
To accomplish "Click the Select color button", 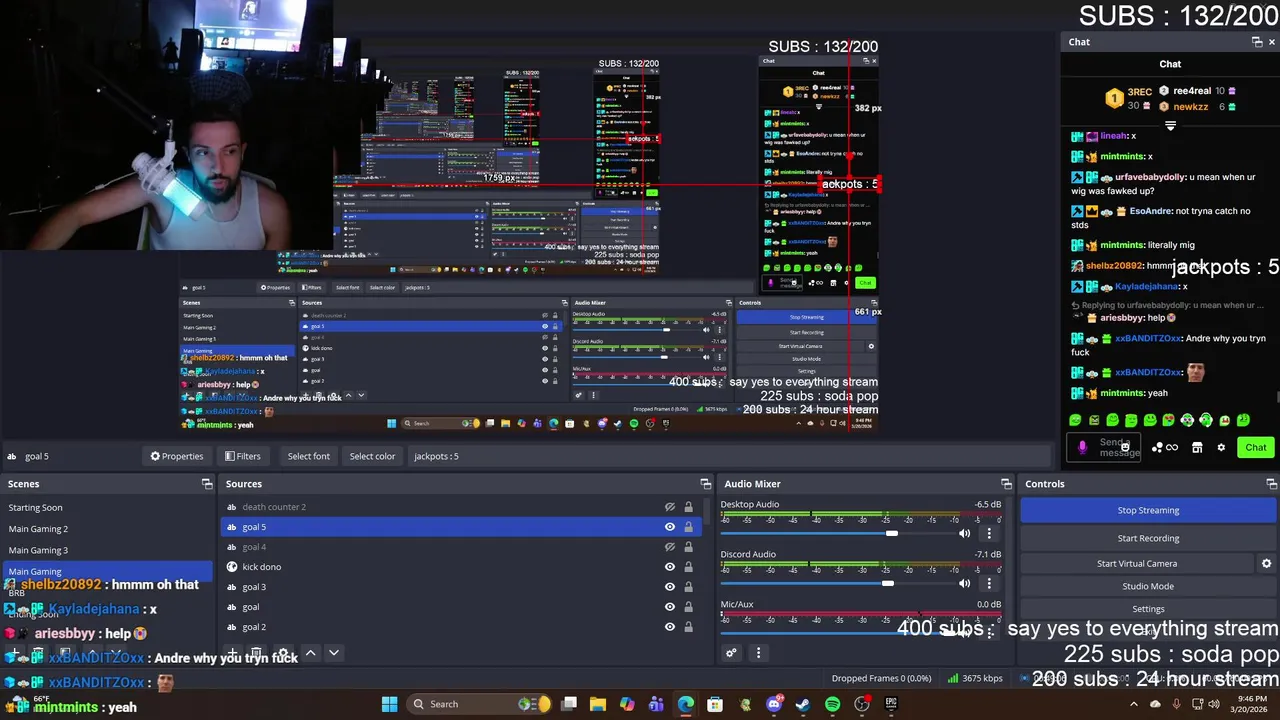I will coord(372,456).
